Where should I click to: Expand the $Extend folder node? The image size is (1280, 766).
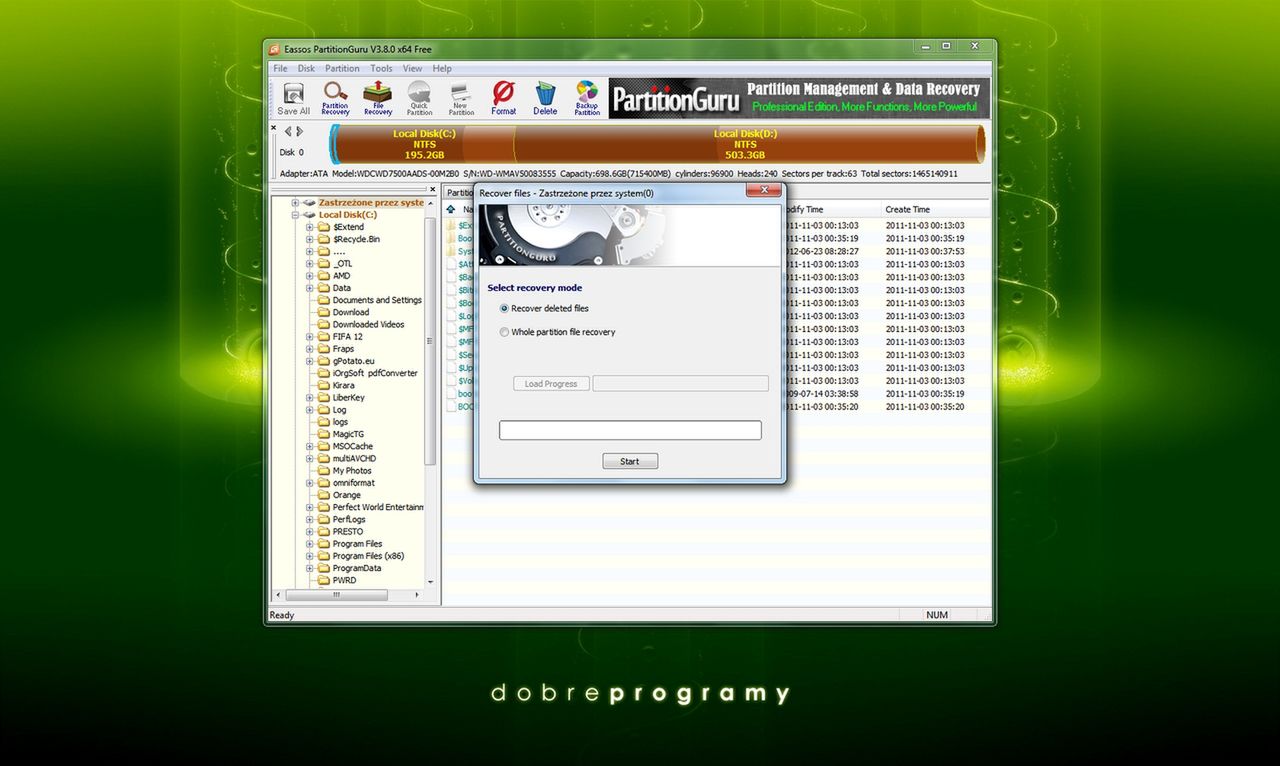point(310,227)
